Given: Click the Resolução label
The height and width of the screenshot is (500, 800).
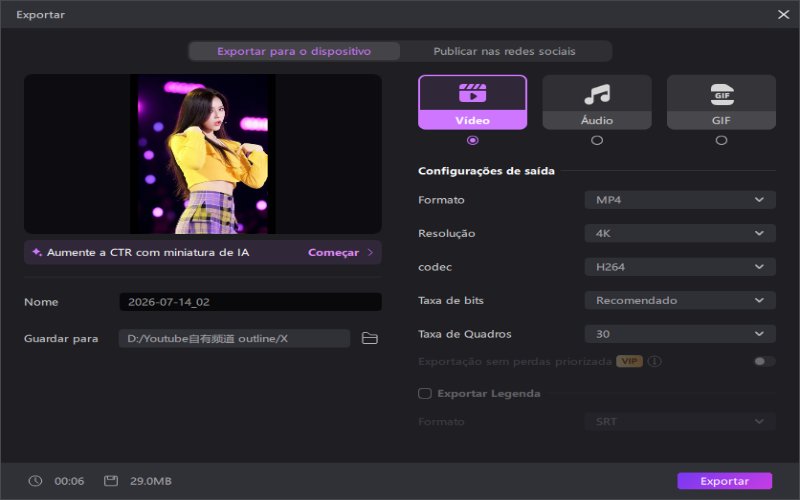Looking at the screenshot, I should point(446,233).
